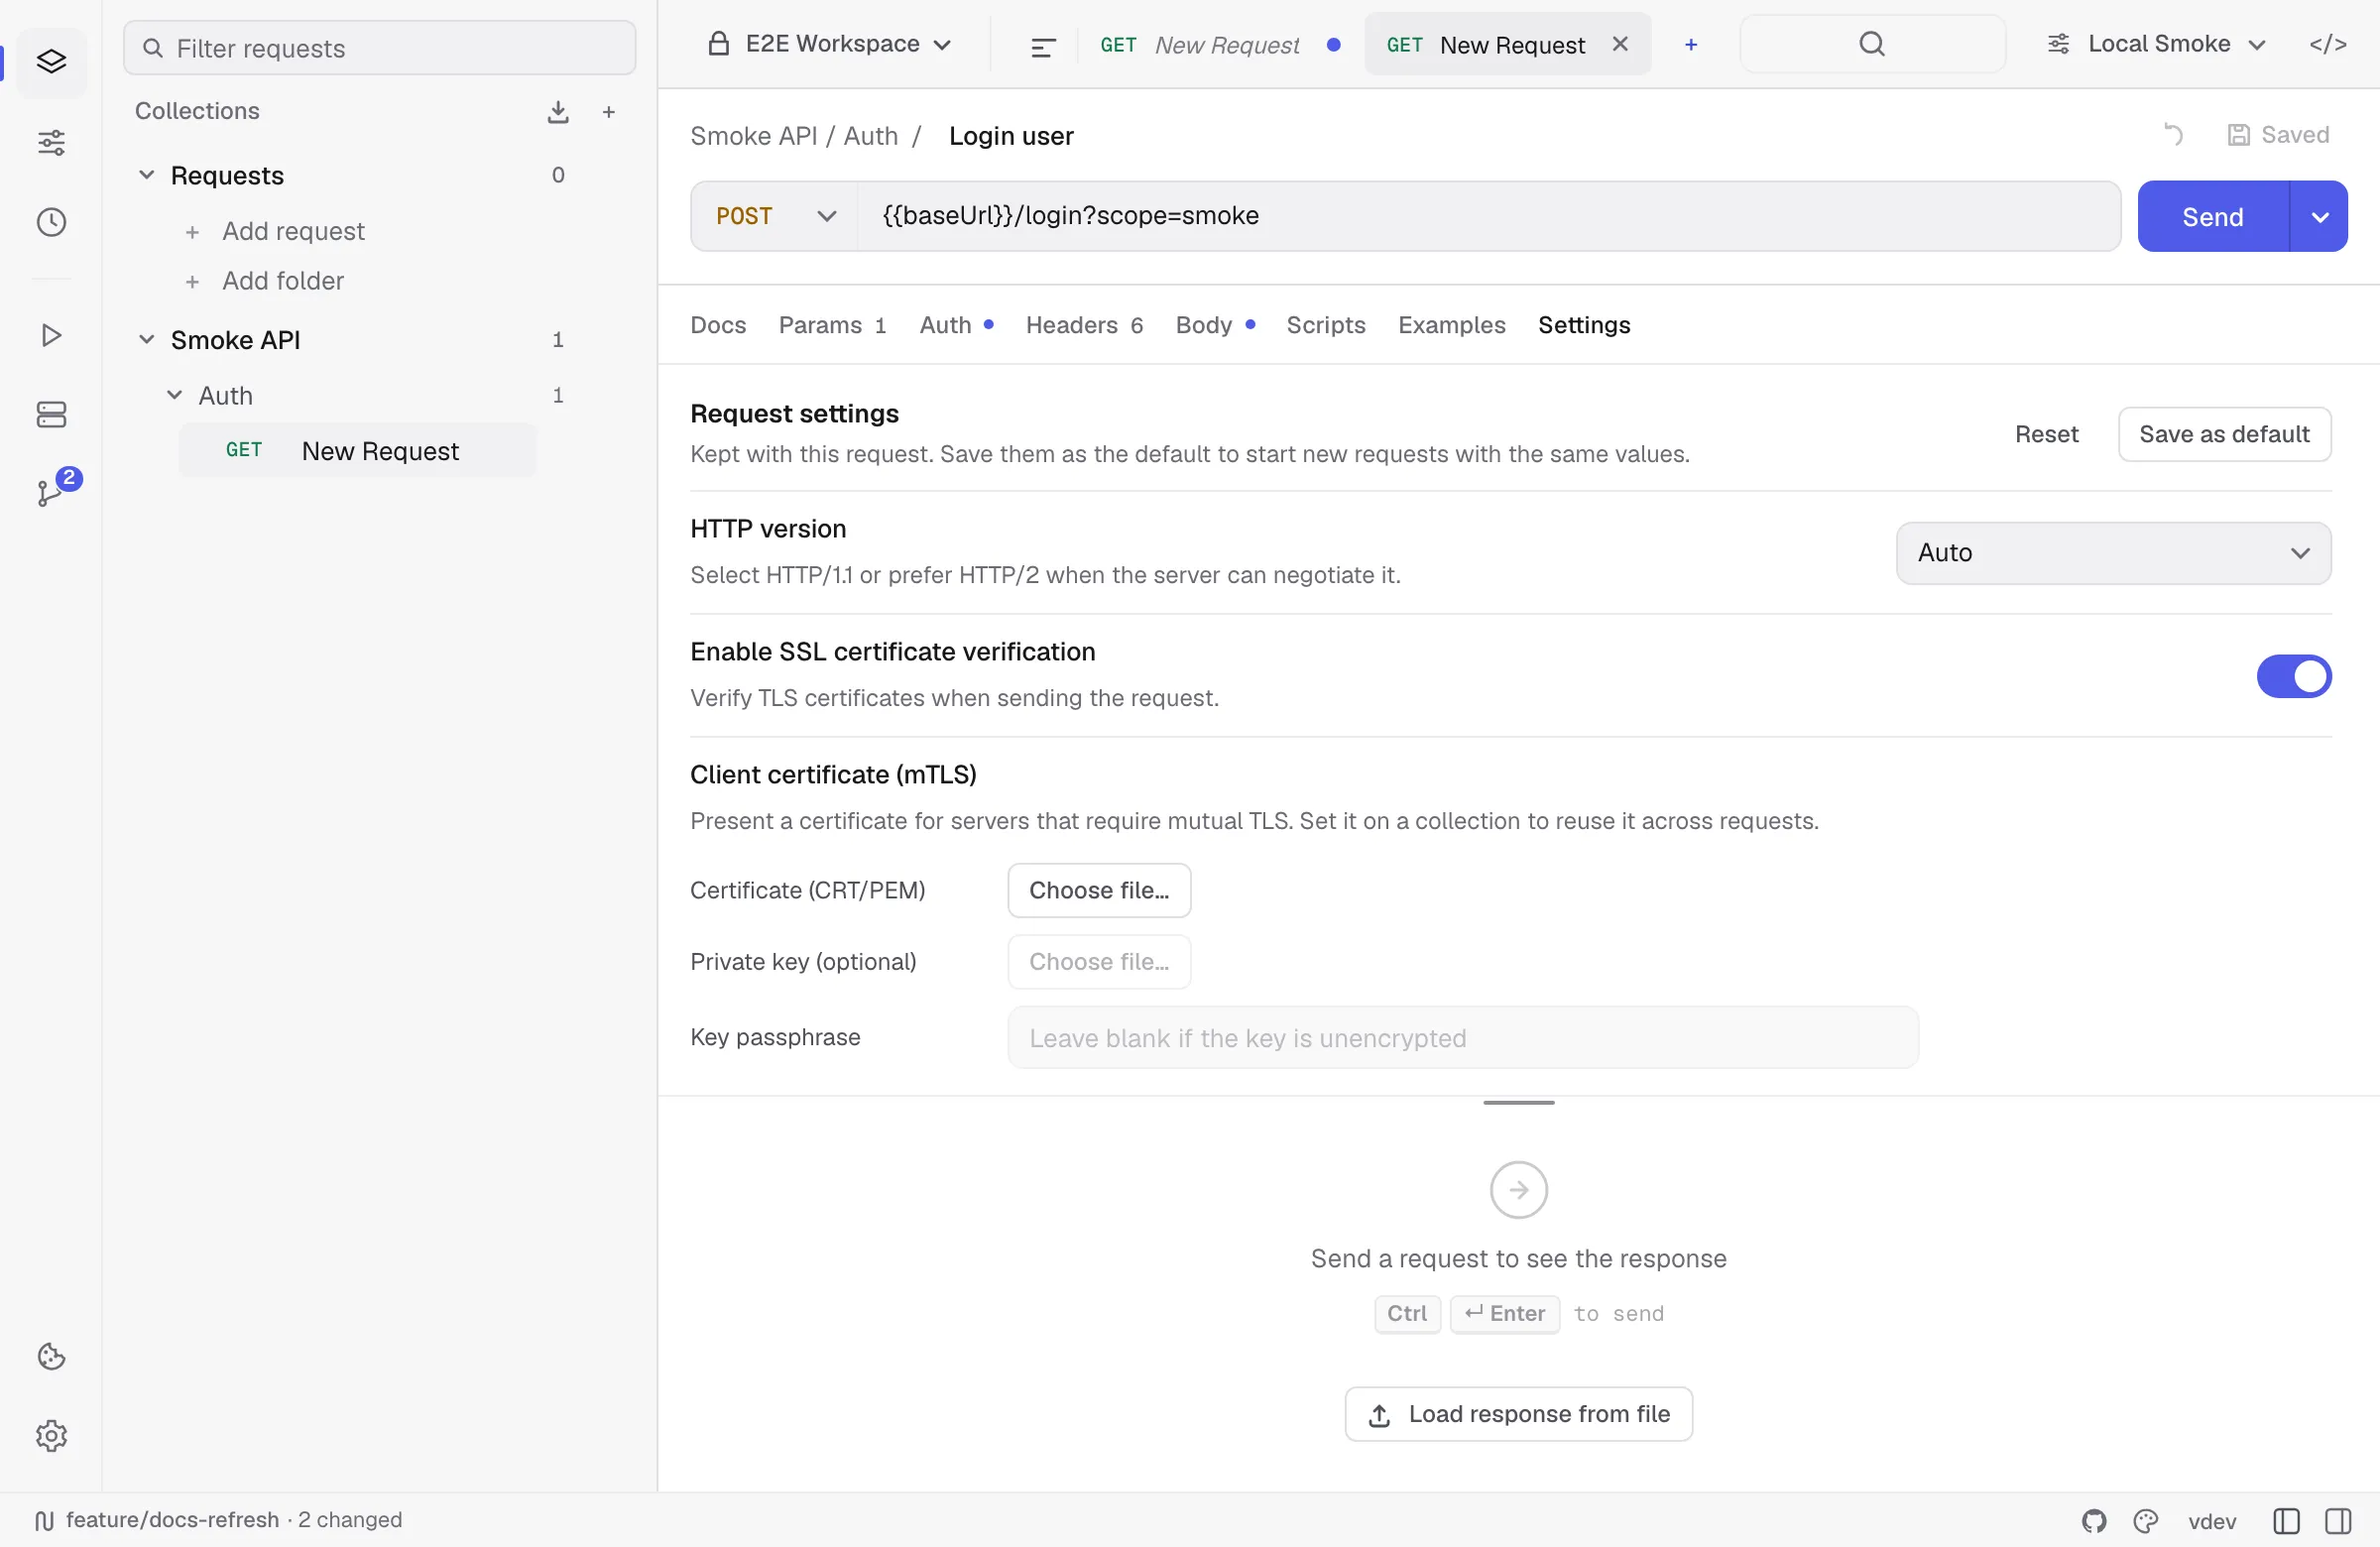2380x1547 pixels.
Task: Open the POST method dropdown
Action: [x=775, y=216]
